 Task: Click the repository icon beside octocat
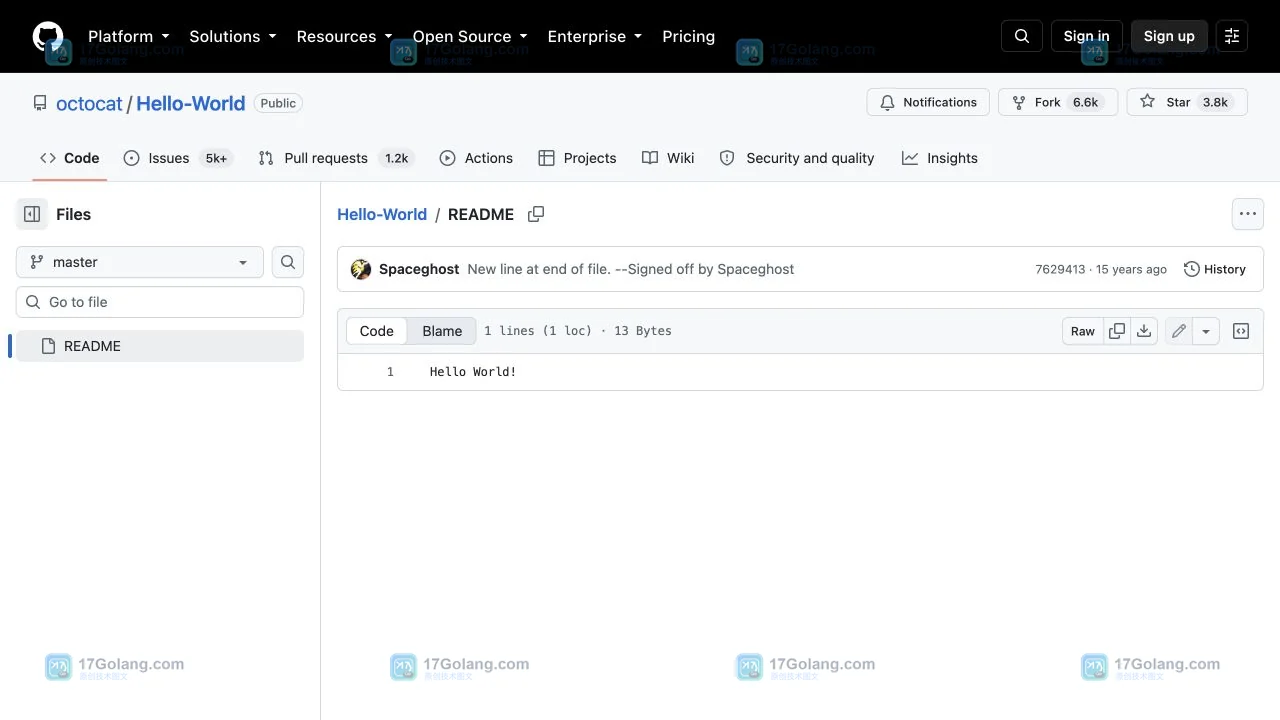click(x=40, y=103)
